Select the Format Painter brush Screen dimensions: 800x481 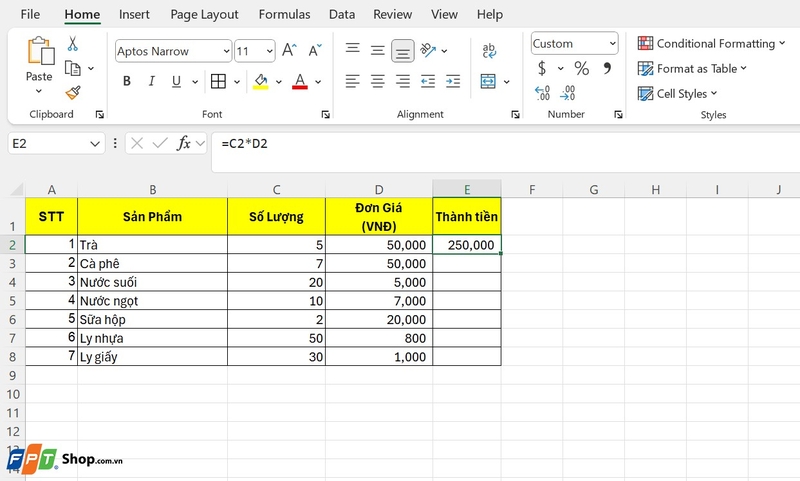[72, 93]
